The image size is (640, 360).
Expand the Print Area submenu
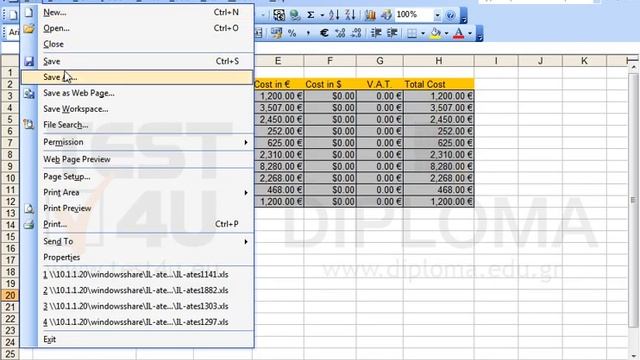137,192
